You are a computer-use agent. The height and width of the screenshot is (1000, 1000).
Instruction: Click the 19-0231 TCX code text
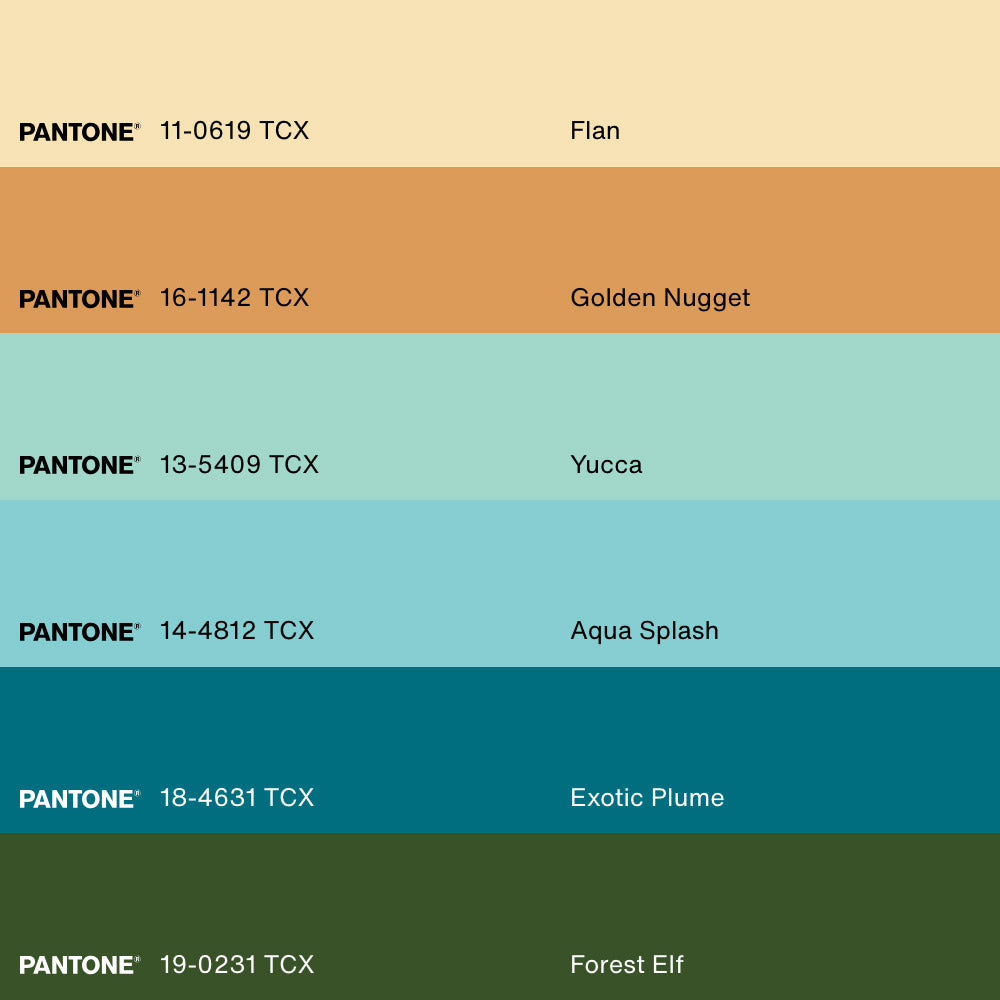(237, 965)
